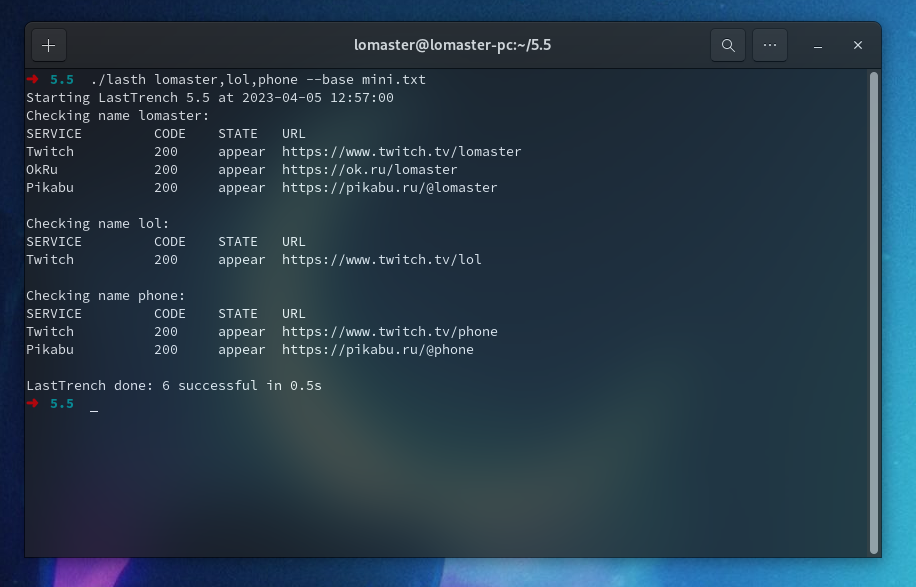Click appear state in the OkRu row
This screenshot has width=916, height=587.
[242, 171]
